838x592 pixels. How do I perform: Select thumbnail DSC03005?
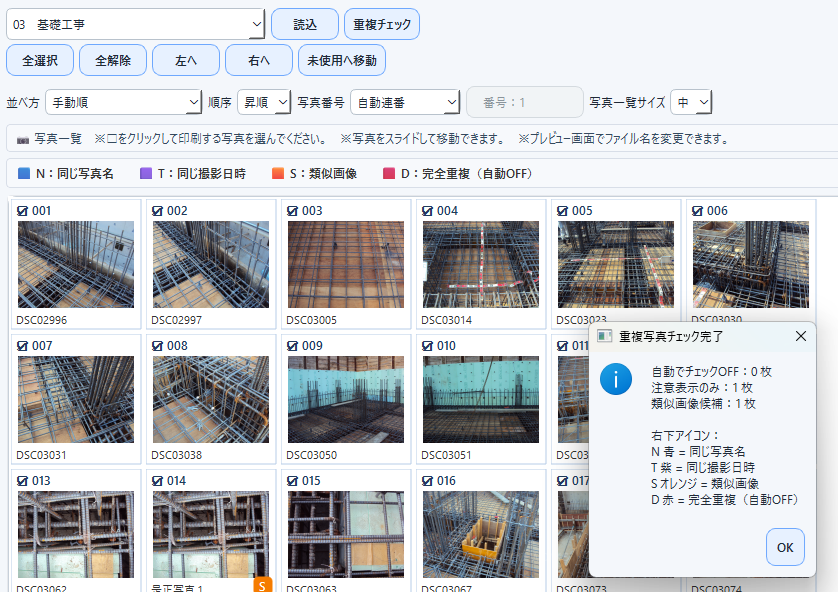click(346, 264)
